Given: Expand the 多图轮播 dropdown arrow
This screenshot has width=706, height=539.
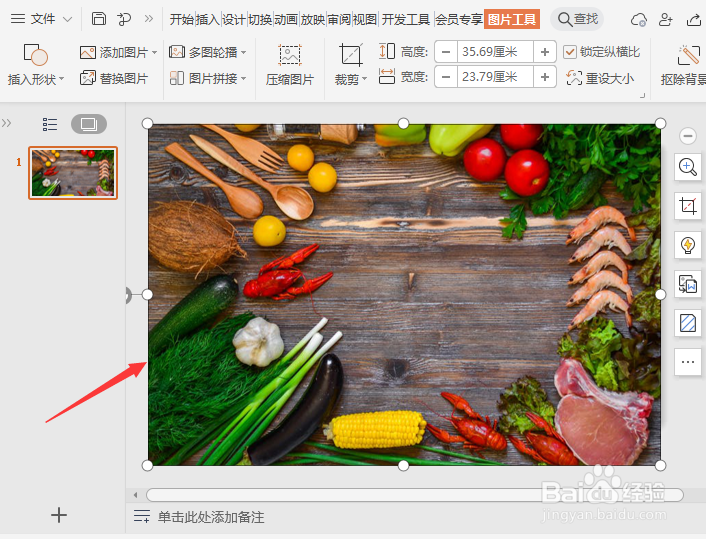Looking at the screenshot, I should 244,53.
